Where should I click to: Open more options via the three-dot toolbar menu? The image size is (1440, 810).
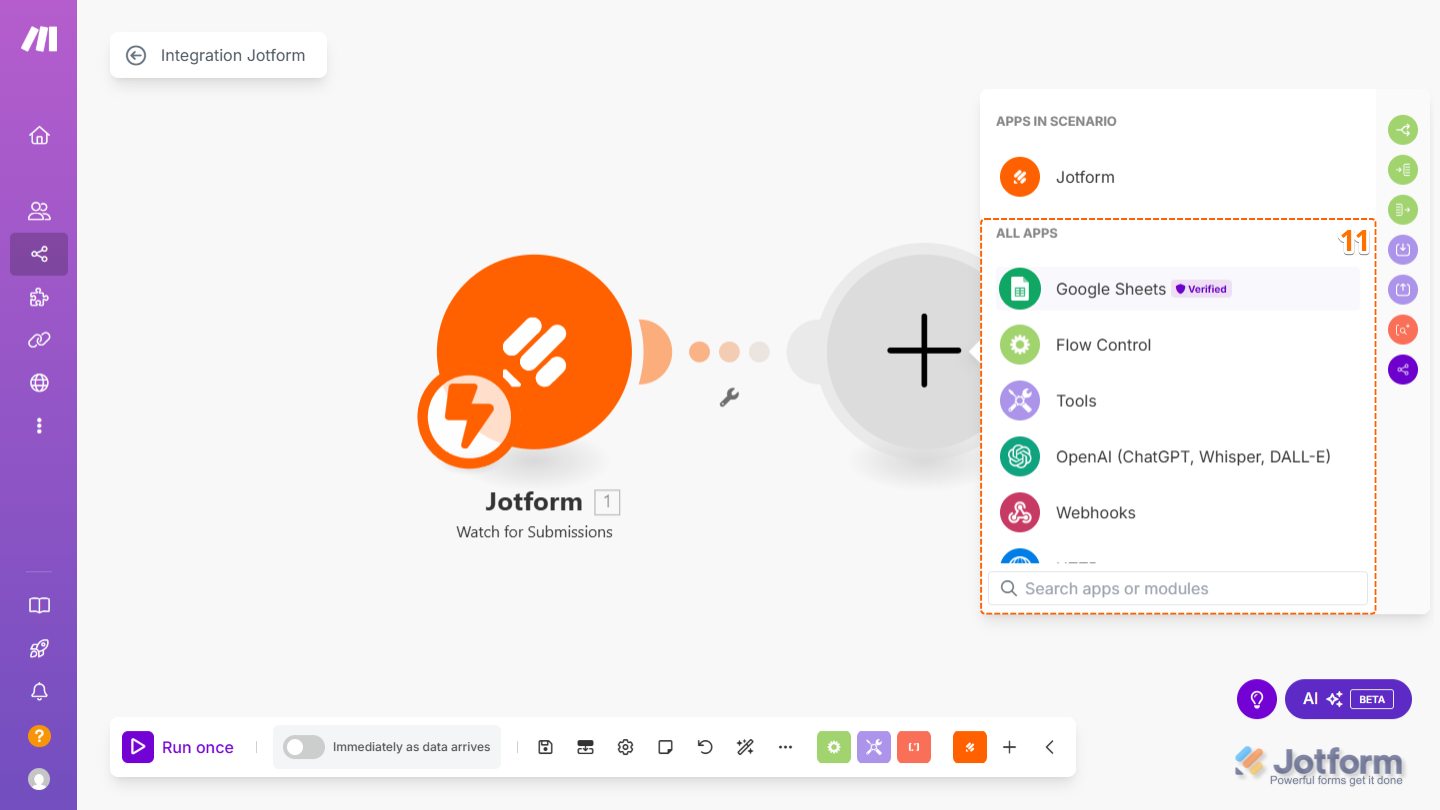(x=785, y=747)
